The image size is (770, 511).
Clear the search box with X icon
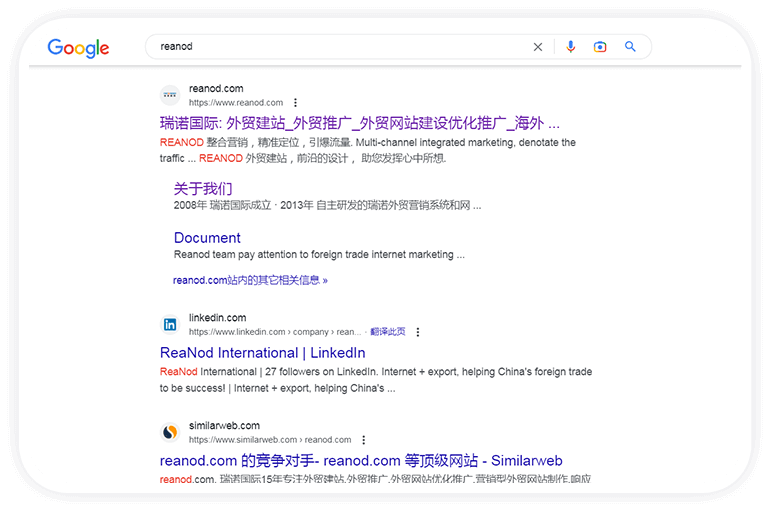(538, 47)
